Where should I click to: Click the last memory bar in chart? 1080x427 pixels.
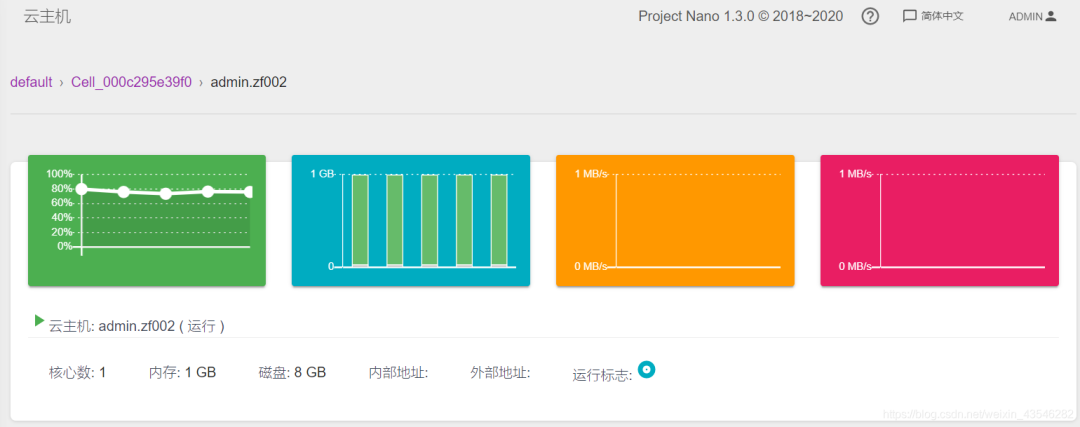(499, 220)
